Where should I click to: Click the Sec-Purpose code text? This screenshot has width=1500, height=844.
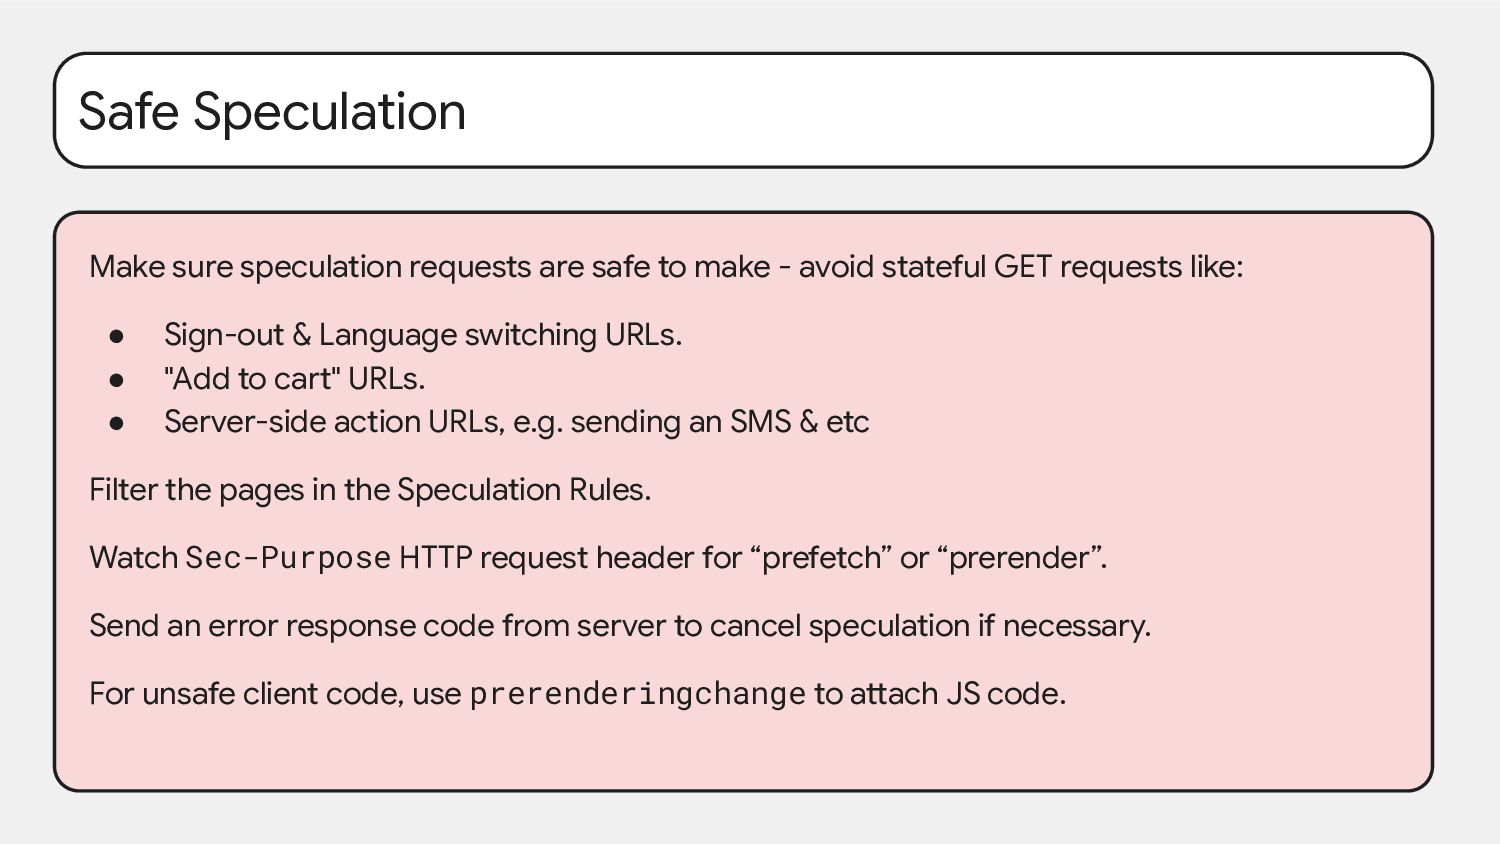pos(288,558)
